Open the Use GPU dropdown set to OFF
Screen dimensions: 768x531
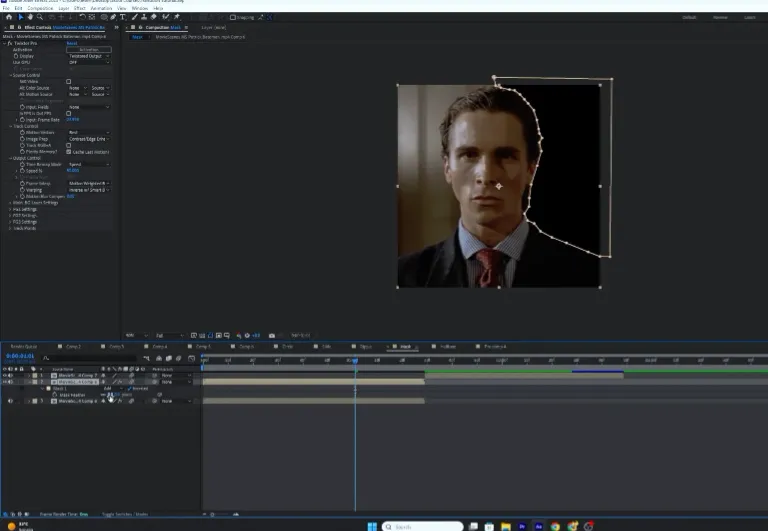coord(89,62)
